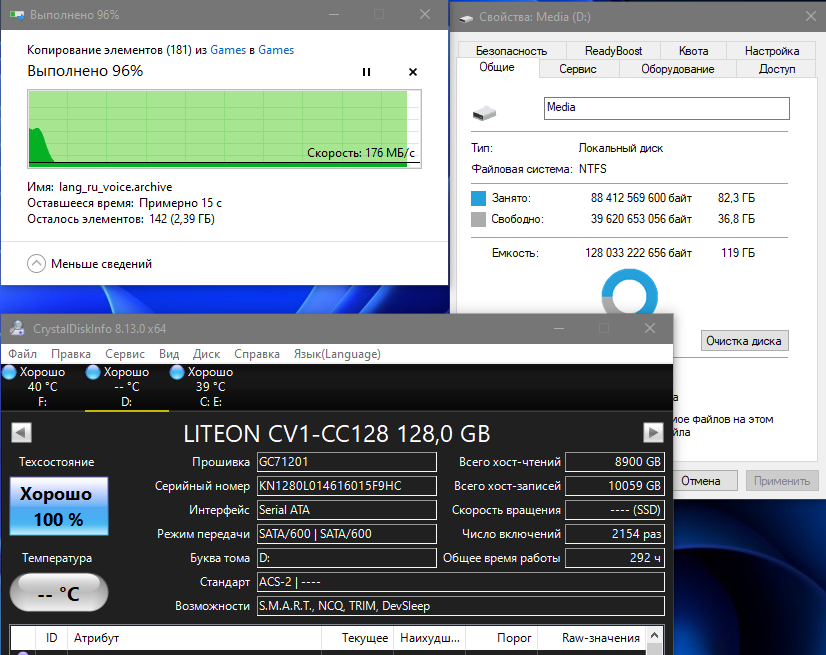Click the Применить button

coord(782,481)
